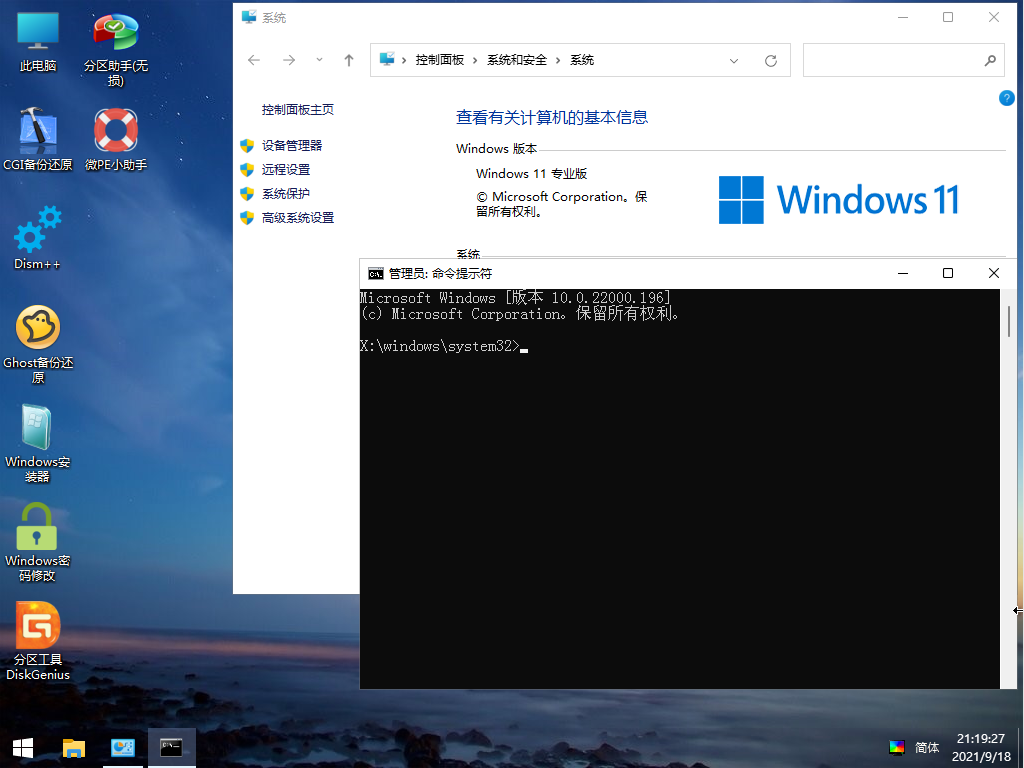This screenshot has width=1024, height=768.
Task: Go back in the 系统 window
Action: (254, 60)
